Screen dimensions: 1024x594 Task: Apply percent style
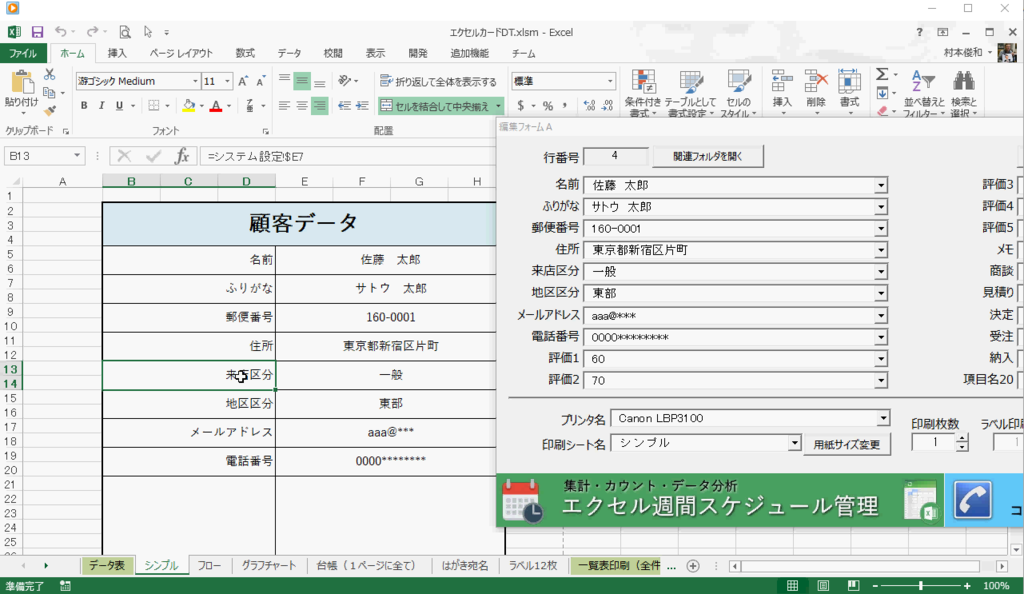(547, 106)
